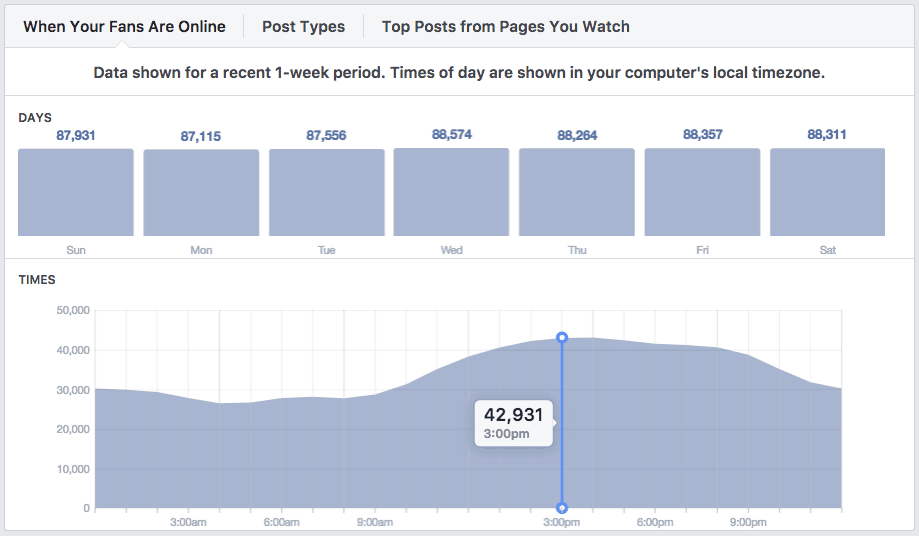Image resolution: width=919 pixels, height=536 pixels.
Task: Click the 6:00am label on time axis
Action: [x=281, y=522]
